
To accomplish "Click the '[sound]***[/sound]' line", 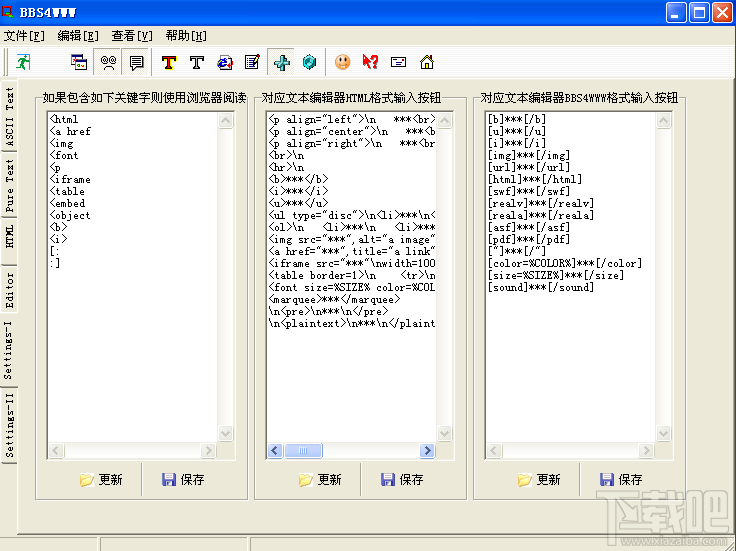I will 541,287.
